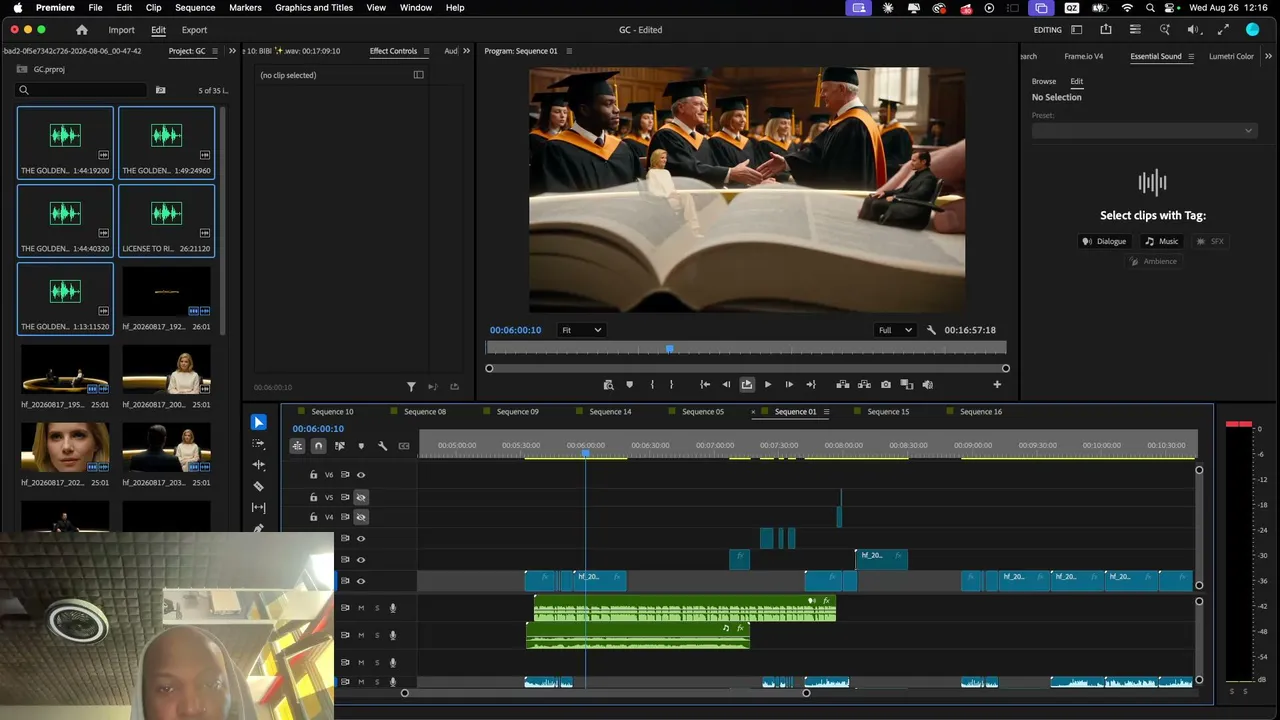Select the Track Select Forward tool

259,444
